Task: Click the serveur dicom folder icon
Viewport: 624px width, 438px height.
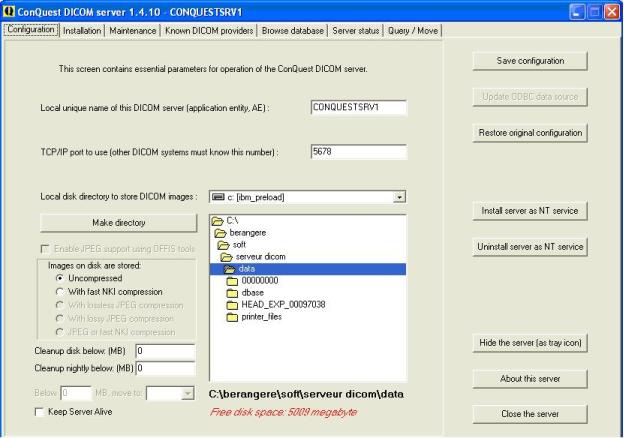Action: point(226,257)
